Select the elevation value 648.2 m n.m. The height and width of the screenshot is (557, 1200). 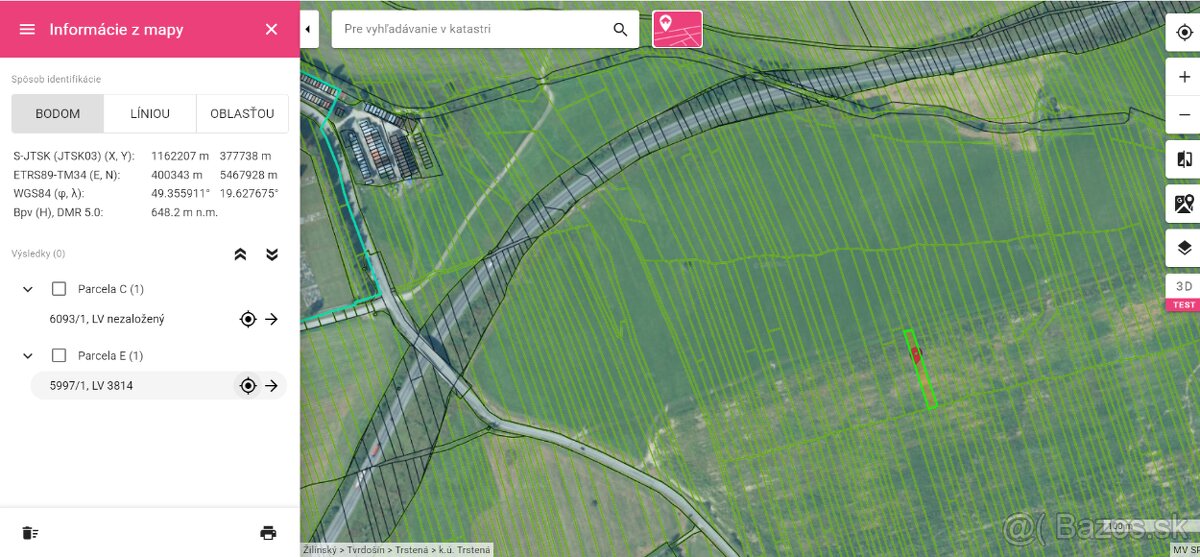point(184,213)
